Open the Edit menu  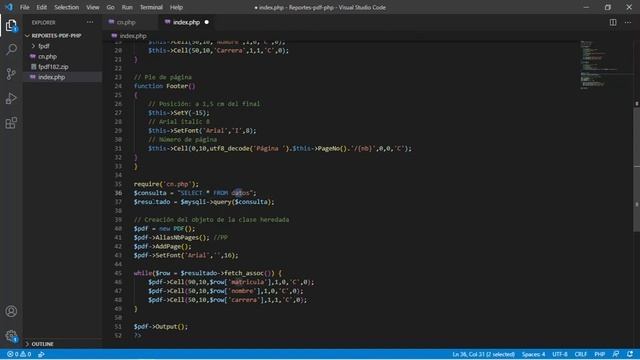point(42,7)
